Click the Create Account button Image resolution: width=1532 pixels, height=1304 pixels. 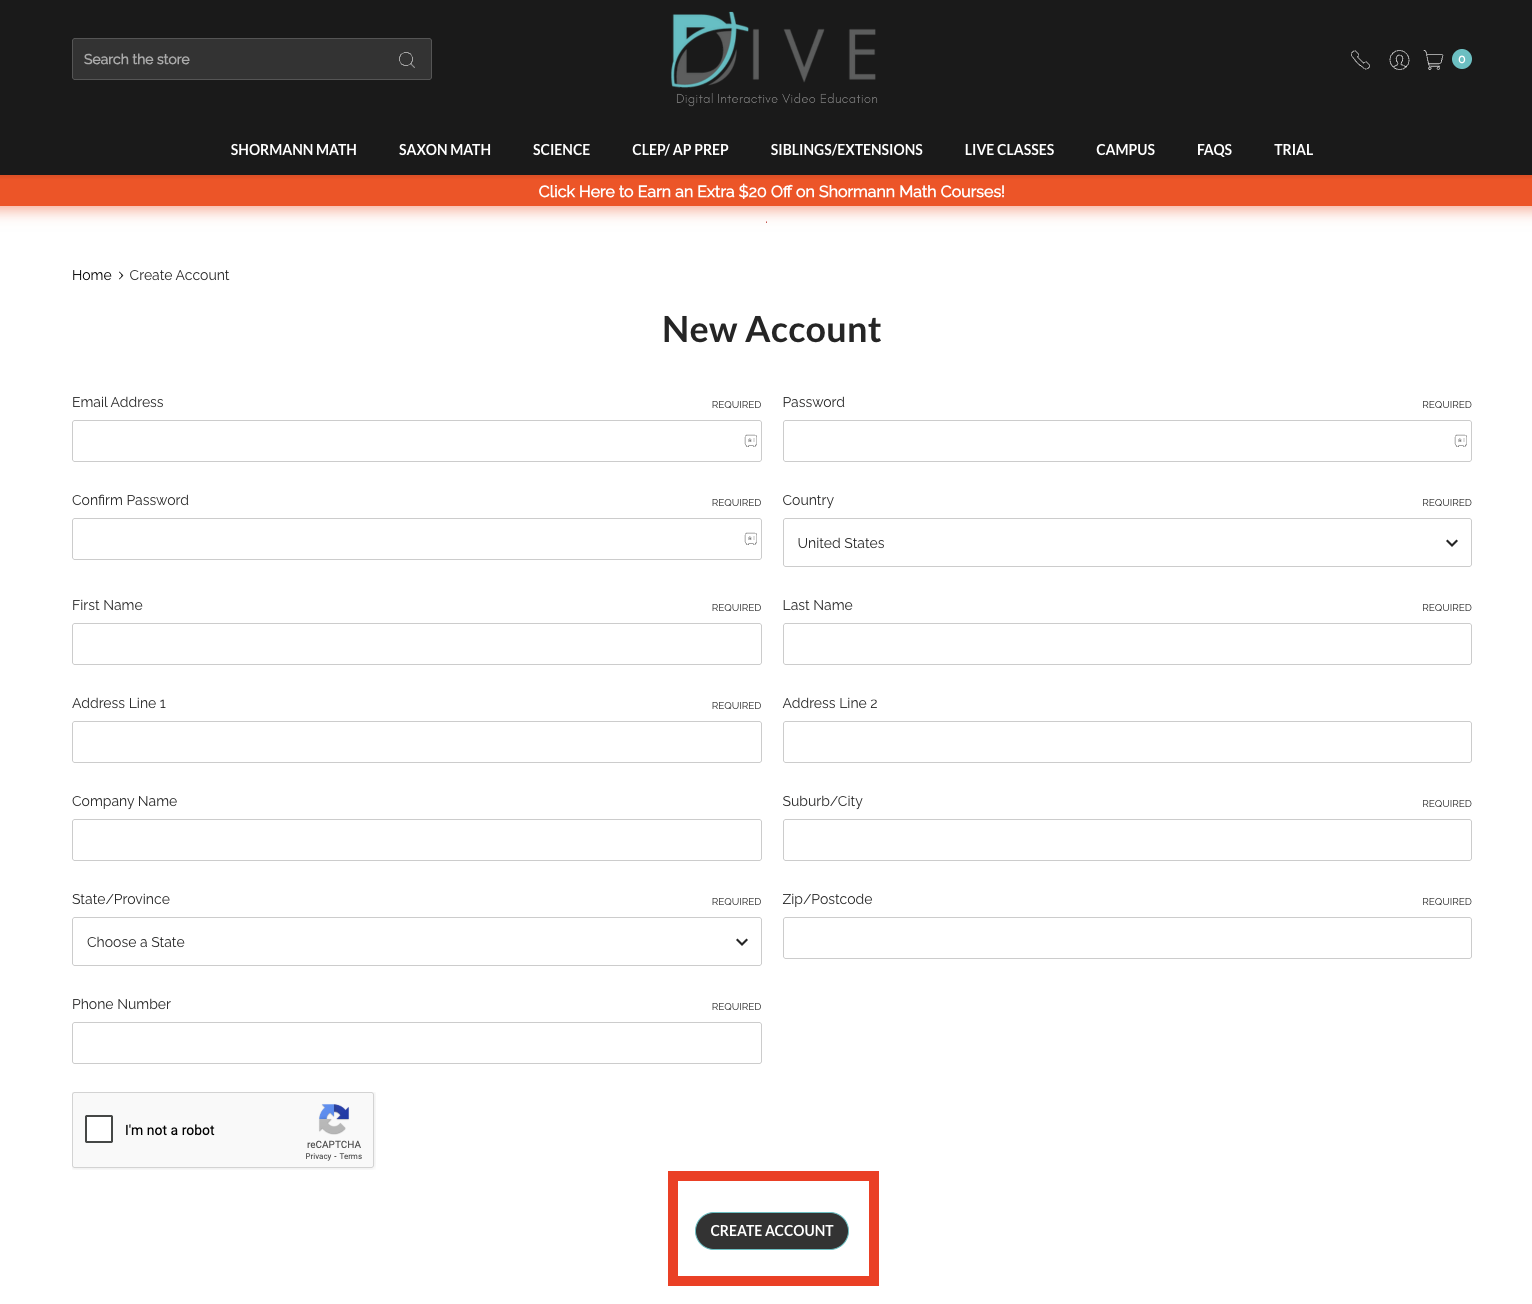click(772, 1231)
